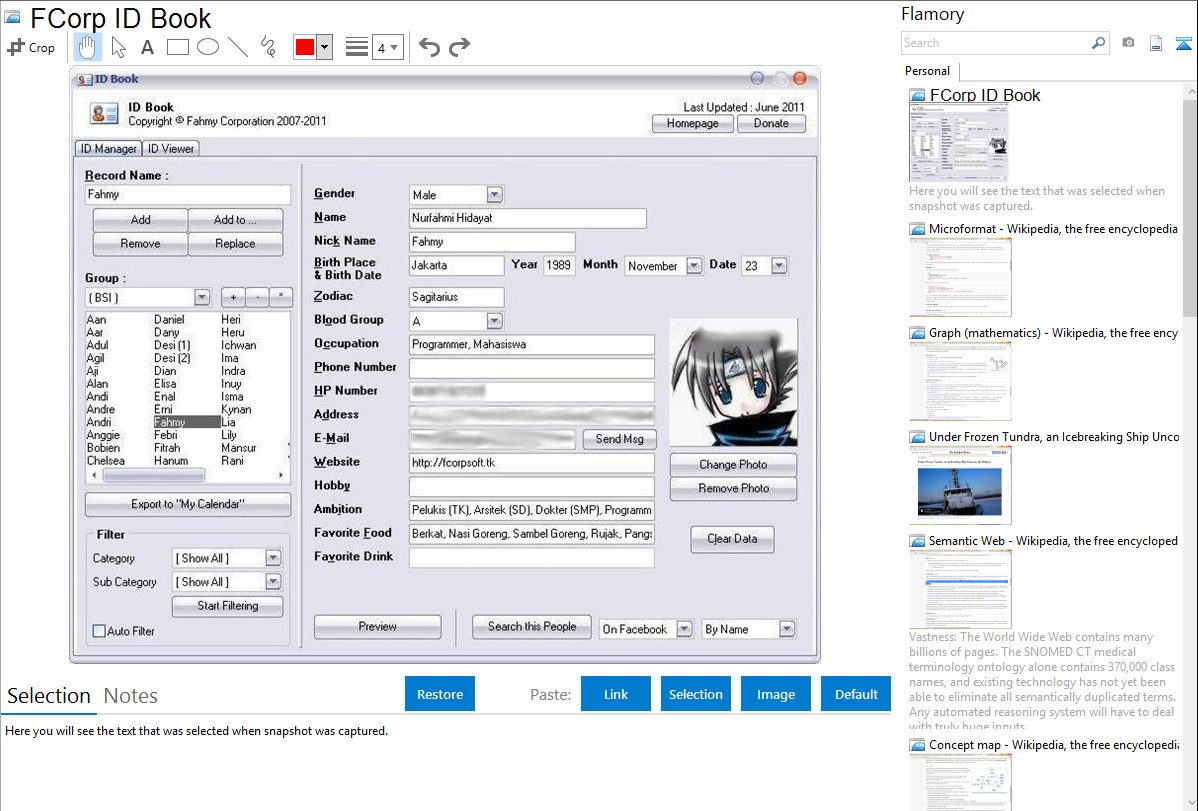Redo the last annotation
1198x811 pixels.
click(x=459, y=47)
